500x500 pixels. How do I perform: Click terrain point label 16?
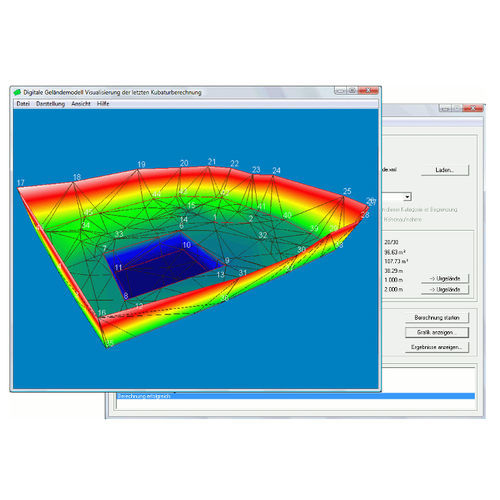click(x=102, y=313)
